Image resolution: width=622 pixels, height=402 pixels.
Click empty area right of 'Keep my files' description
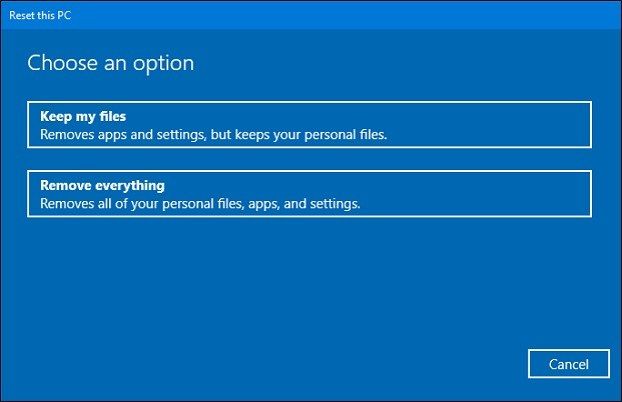488,135
